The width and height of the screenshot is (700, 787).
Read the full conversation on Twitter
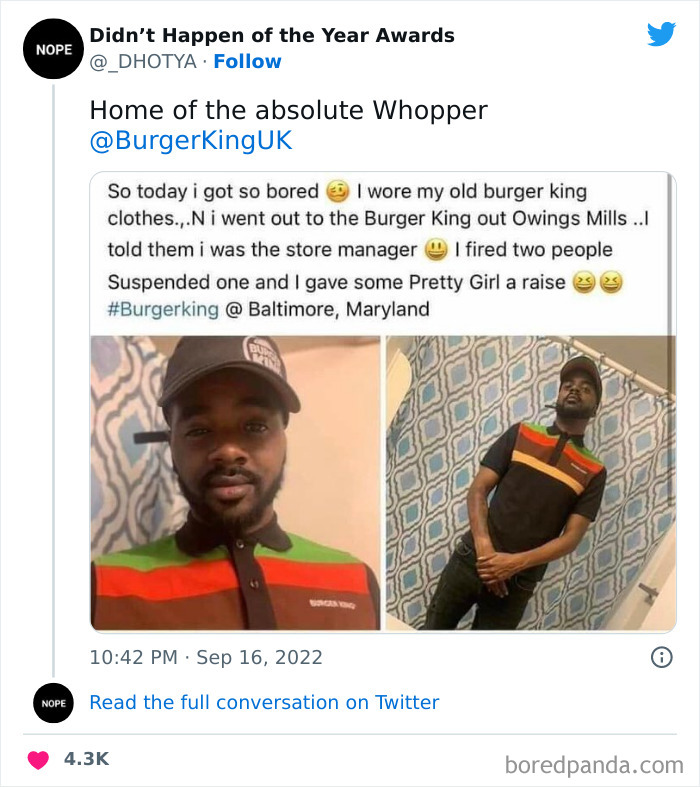click(264, 703)
